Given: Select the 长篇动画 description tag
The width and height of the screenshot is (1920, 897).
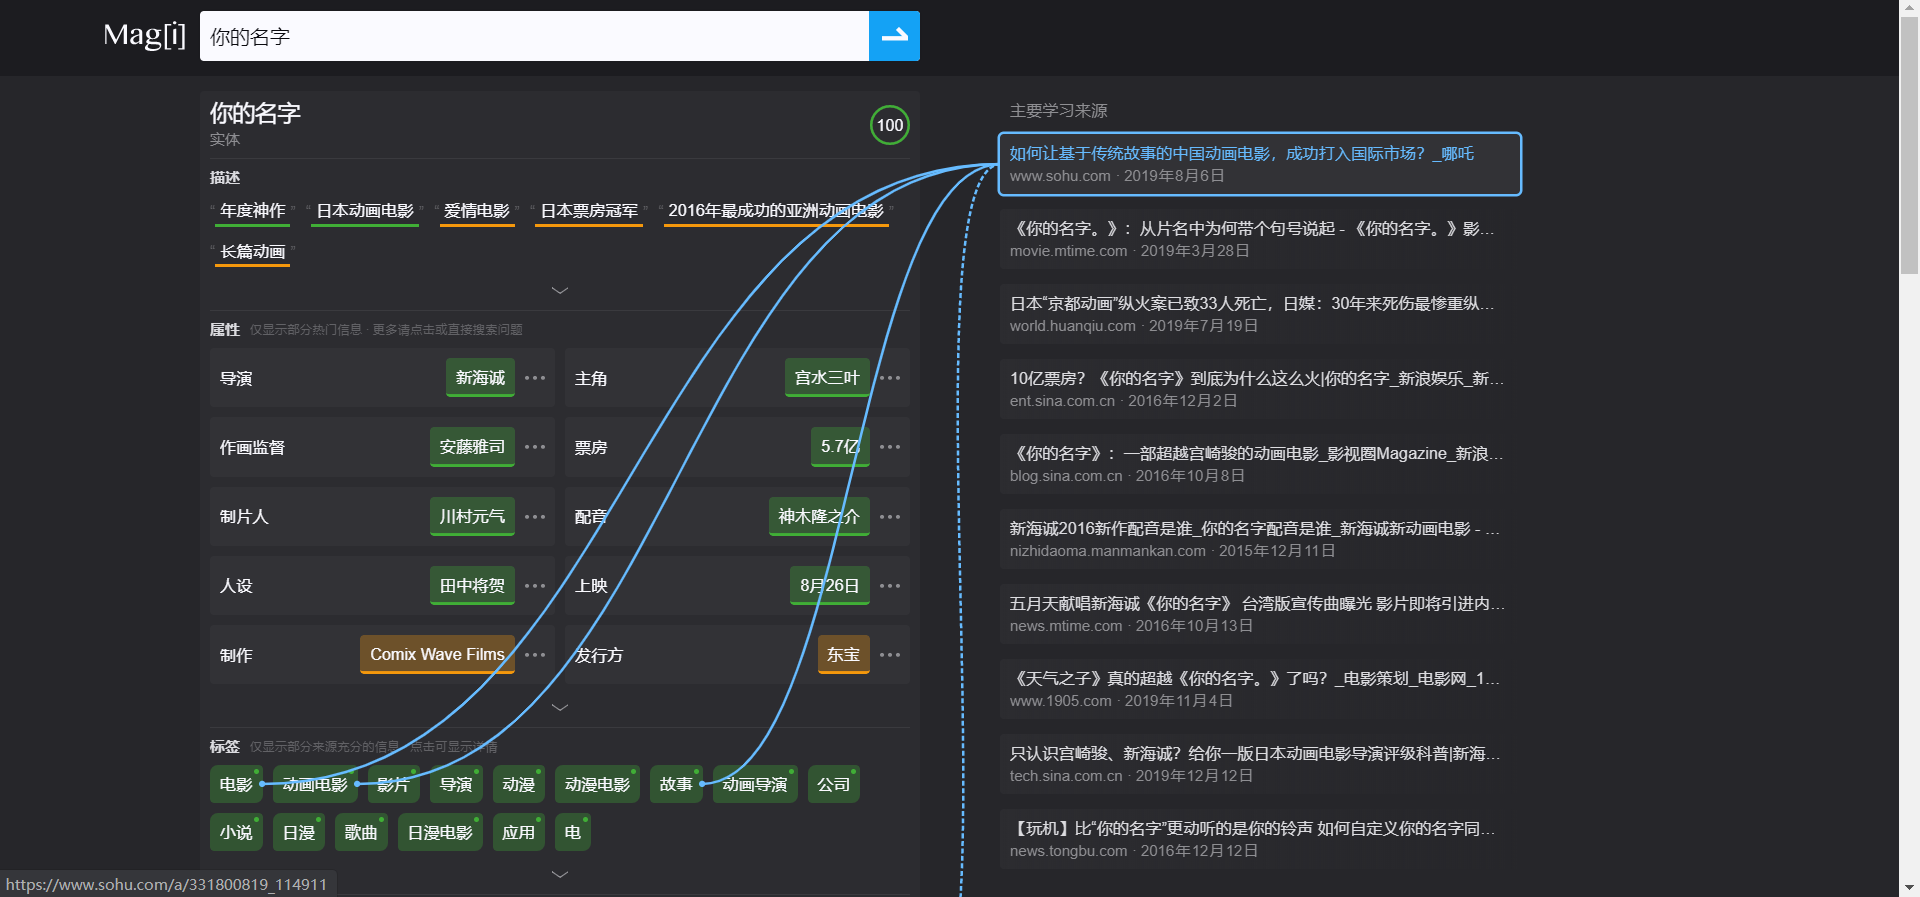Looking at the screenshot, I should pos(253,252).
